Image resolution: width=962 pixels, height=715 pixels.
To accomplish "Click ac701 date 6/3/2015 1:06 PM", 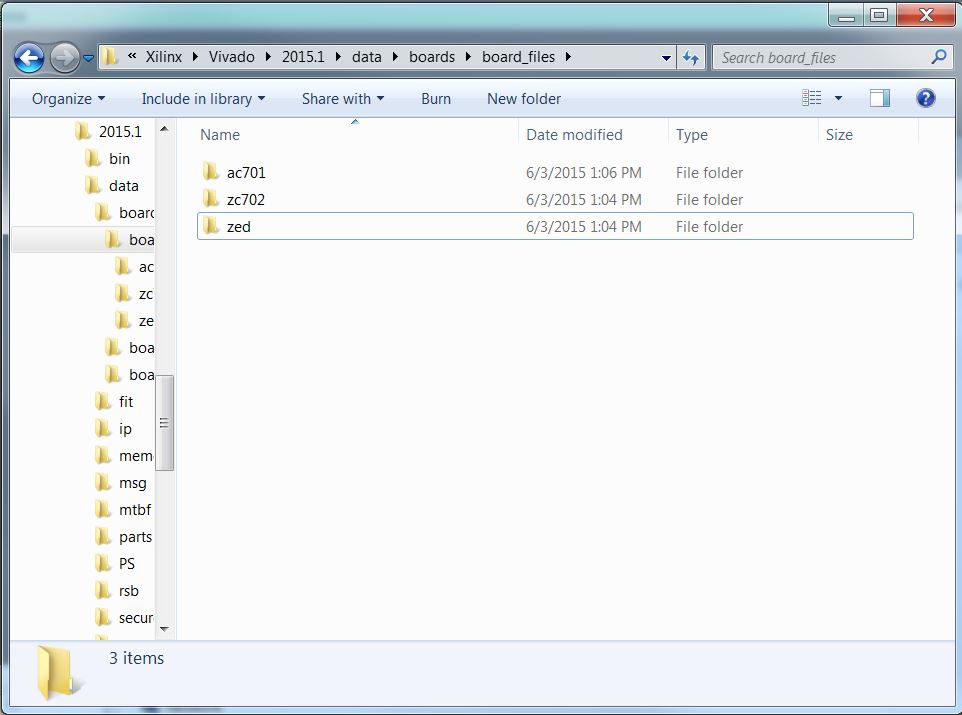I will pos(583,172).
